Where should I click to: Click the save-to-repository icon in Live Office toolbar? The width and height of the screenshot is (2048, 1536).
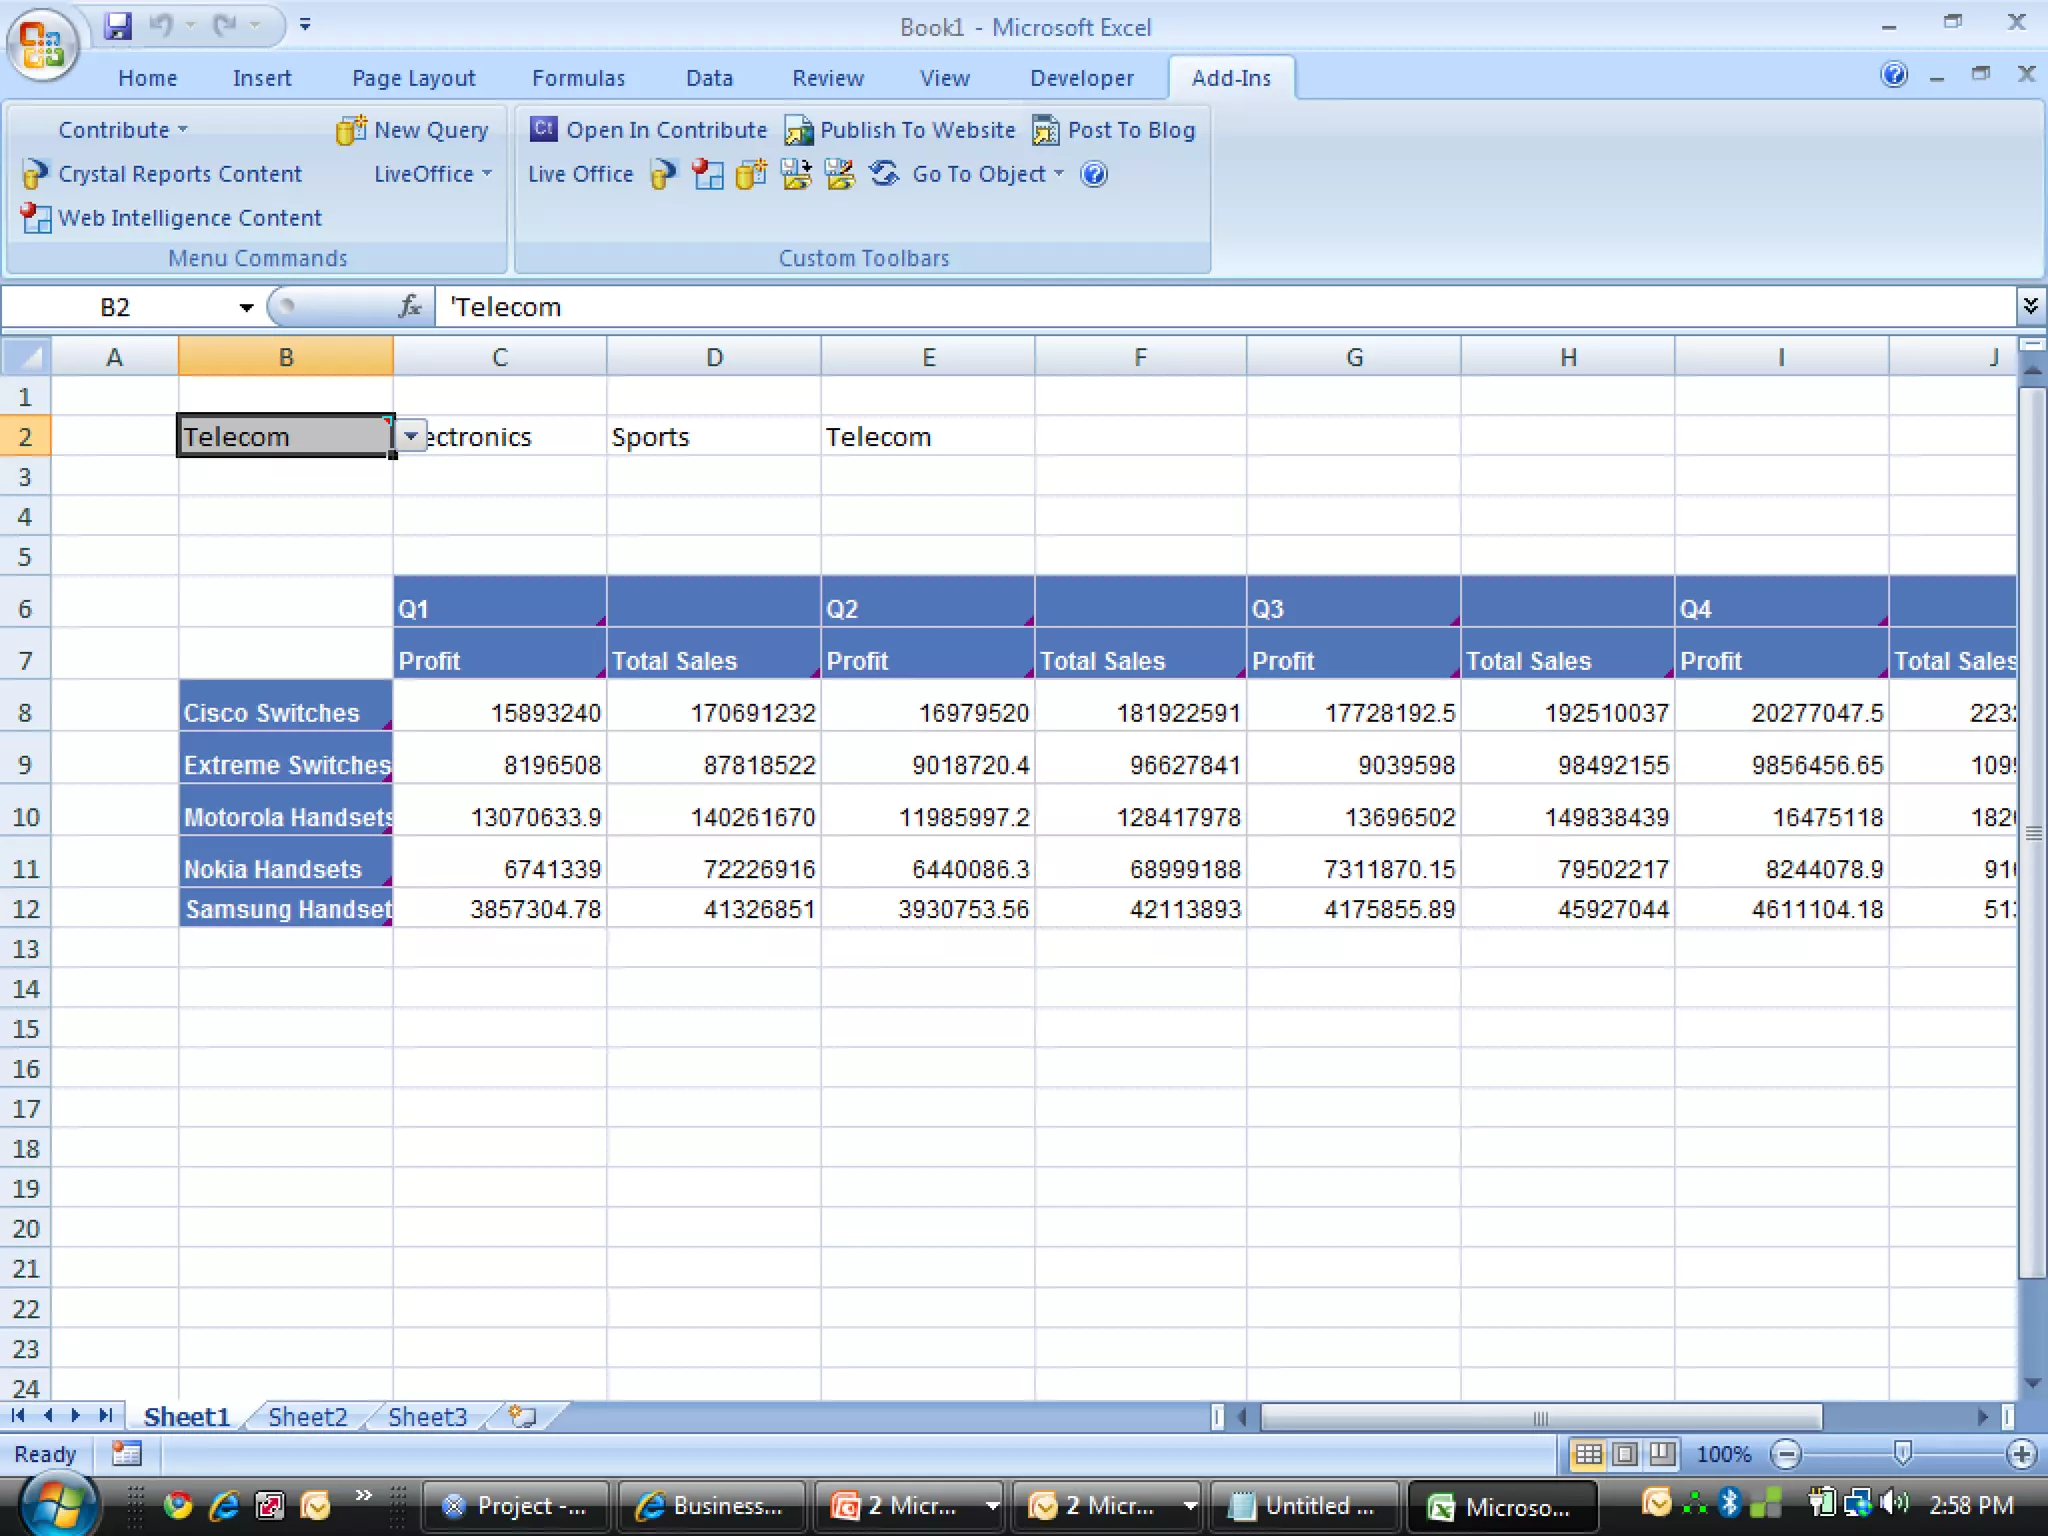[x=795, y=174]
